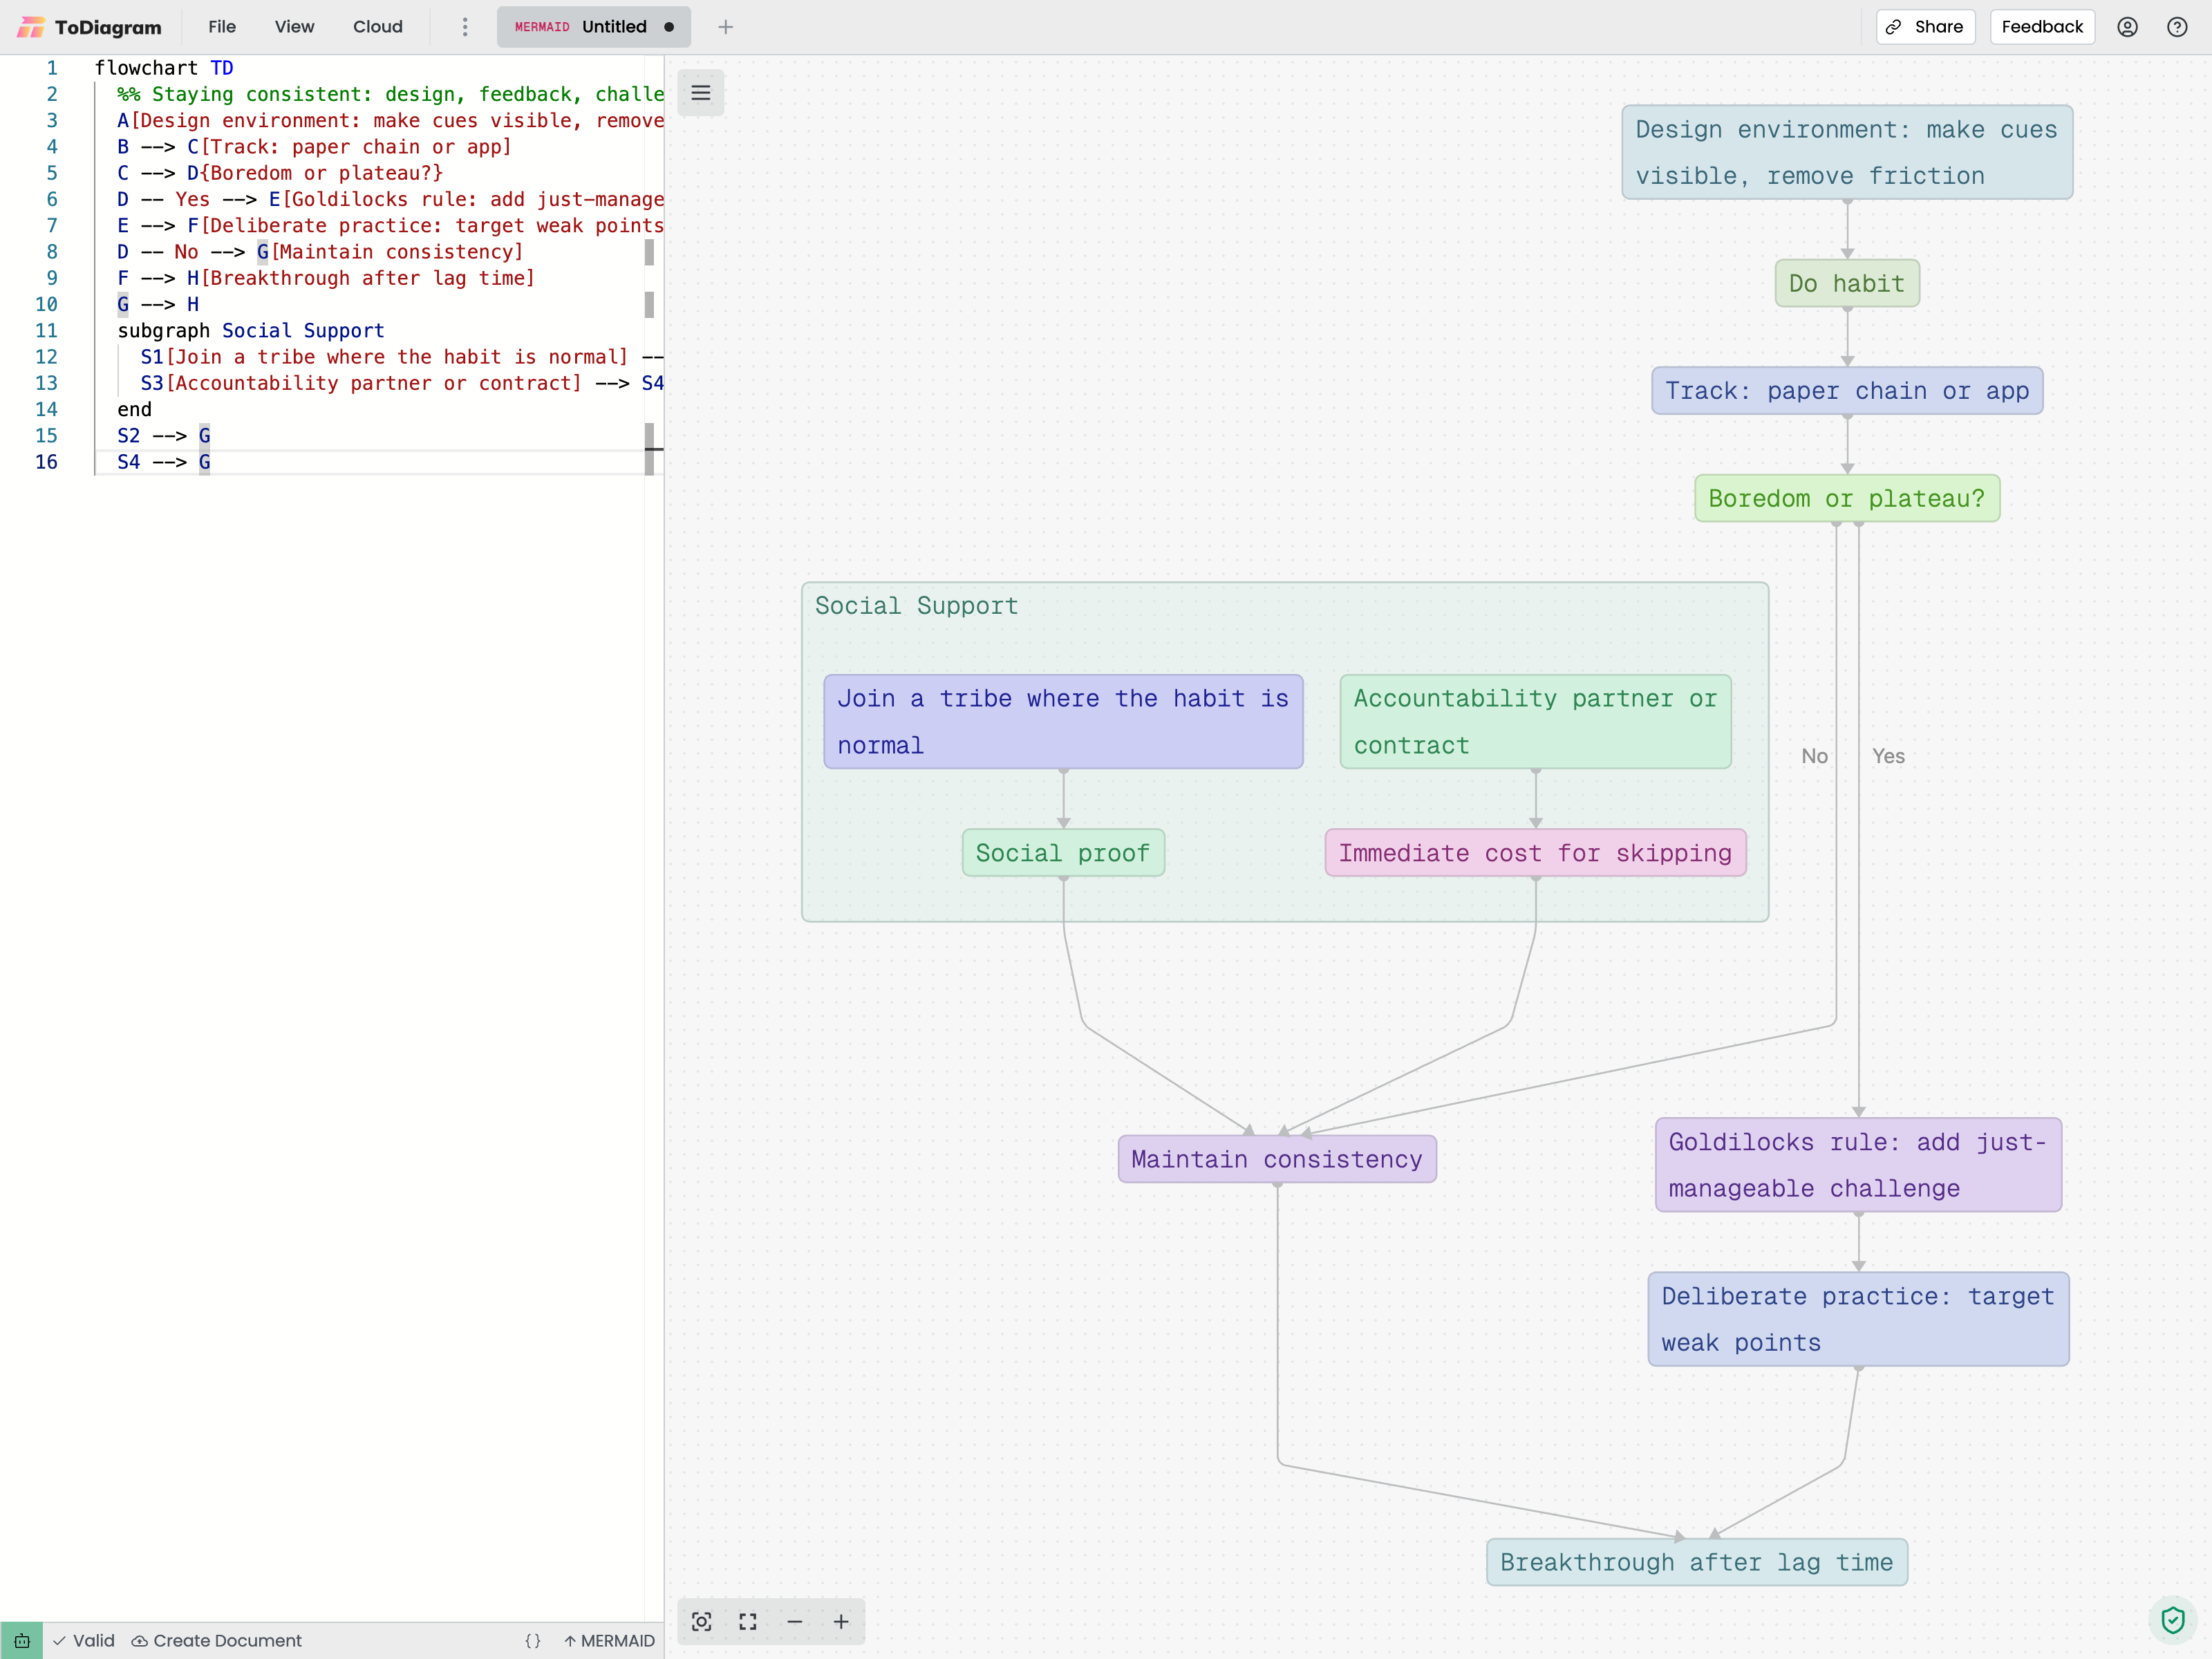Screen dimensions: 2212x1659
Task: Open the MERMAID format selector
Action: [609, 1641]
